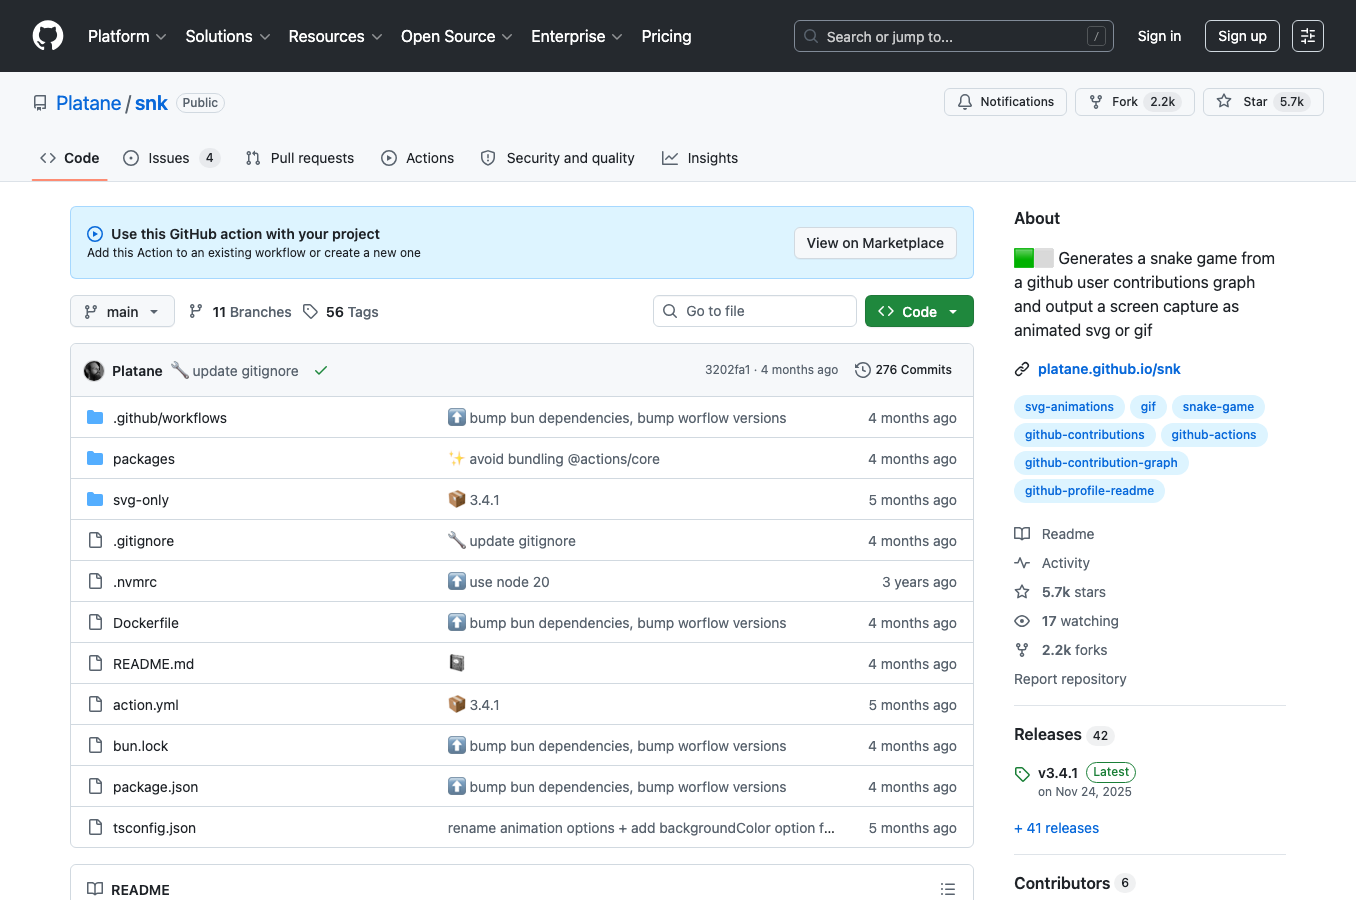The image size is (1356, 900).
Task: Click the Dockerfile file icon
Action: (x=95, y=623)
